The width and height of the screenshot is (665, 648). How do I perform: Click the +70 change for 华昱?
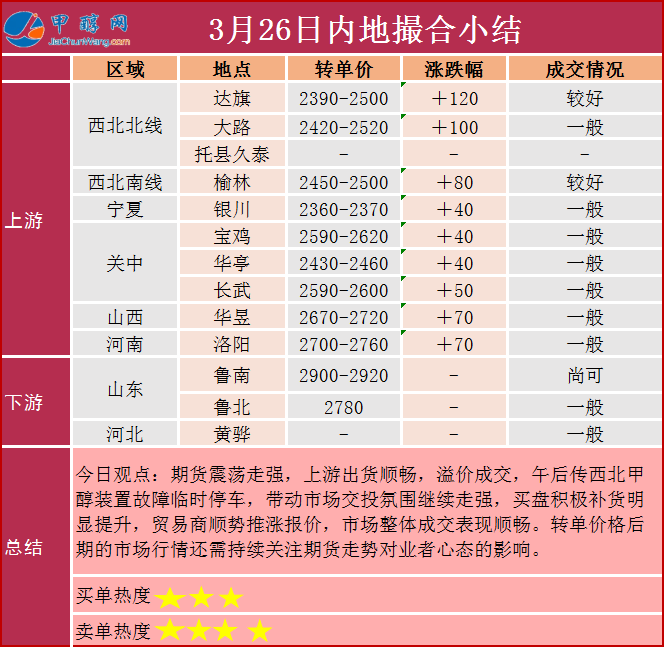click(454, 317)
